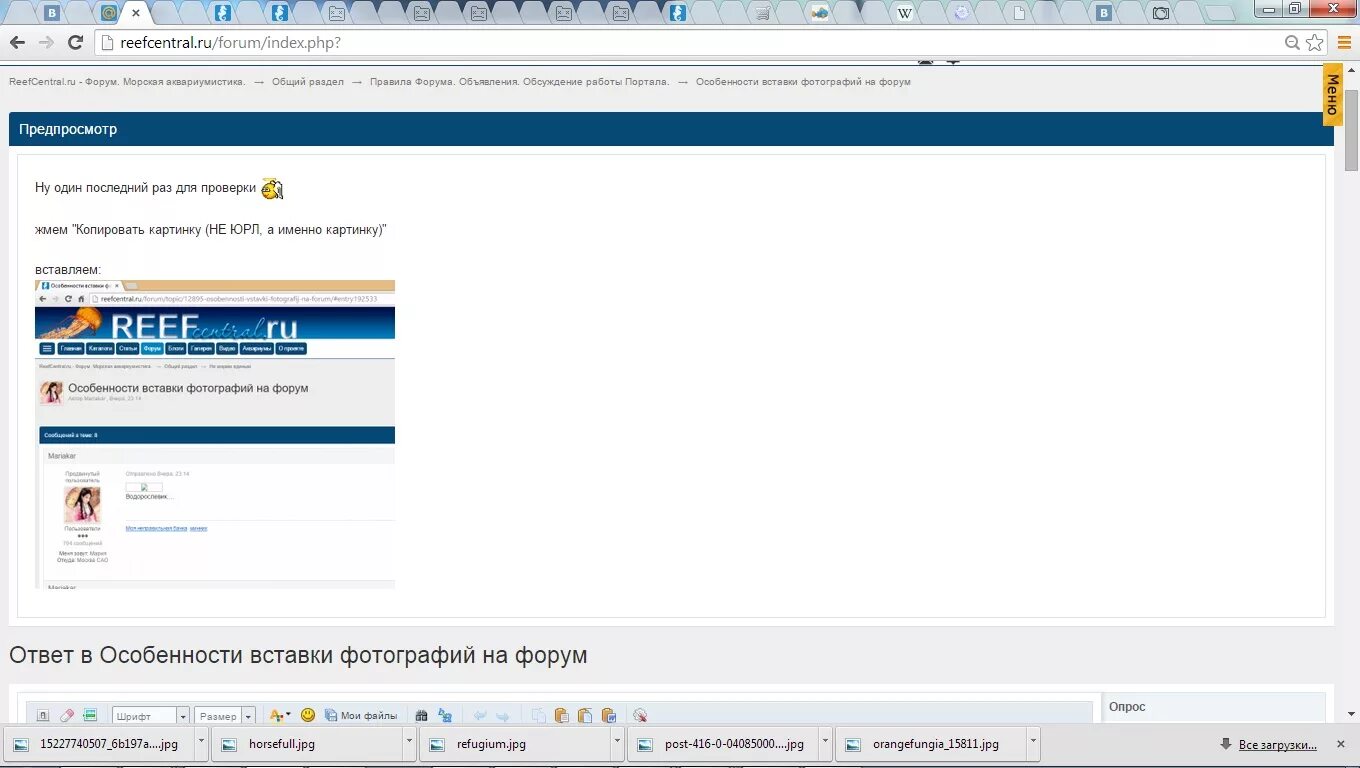1360x768 pixels.
Task: Open downloaded file post-416-0-04085000....jpg
Action: click(x=724, y=744)
